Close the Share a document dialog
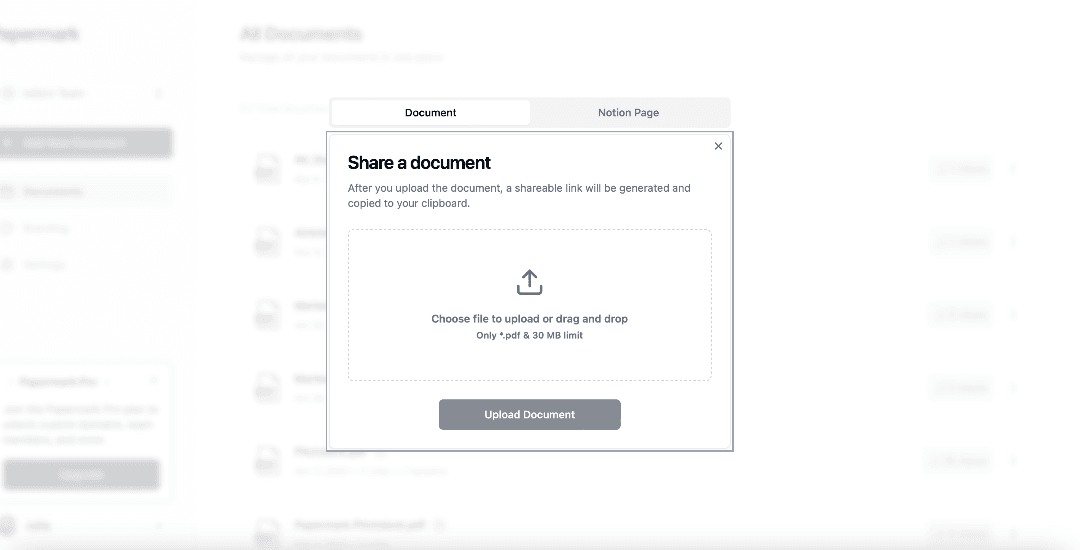Image resolution: width=1080 pixels, height=550 pixels. pyautogui.click(x=718, y=146)
